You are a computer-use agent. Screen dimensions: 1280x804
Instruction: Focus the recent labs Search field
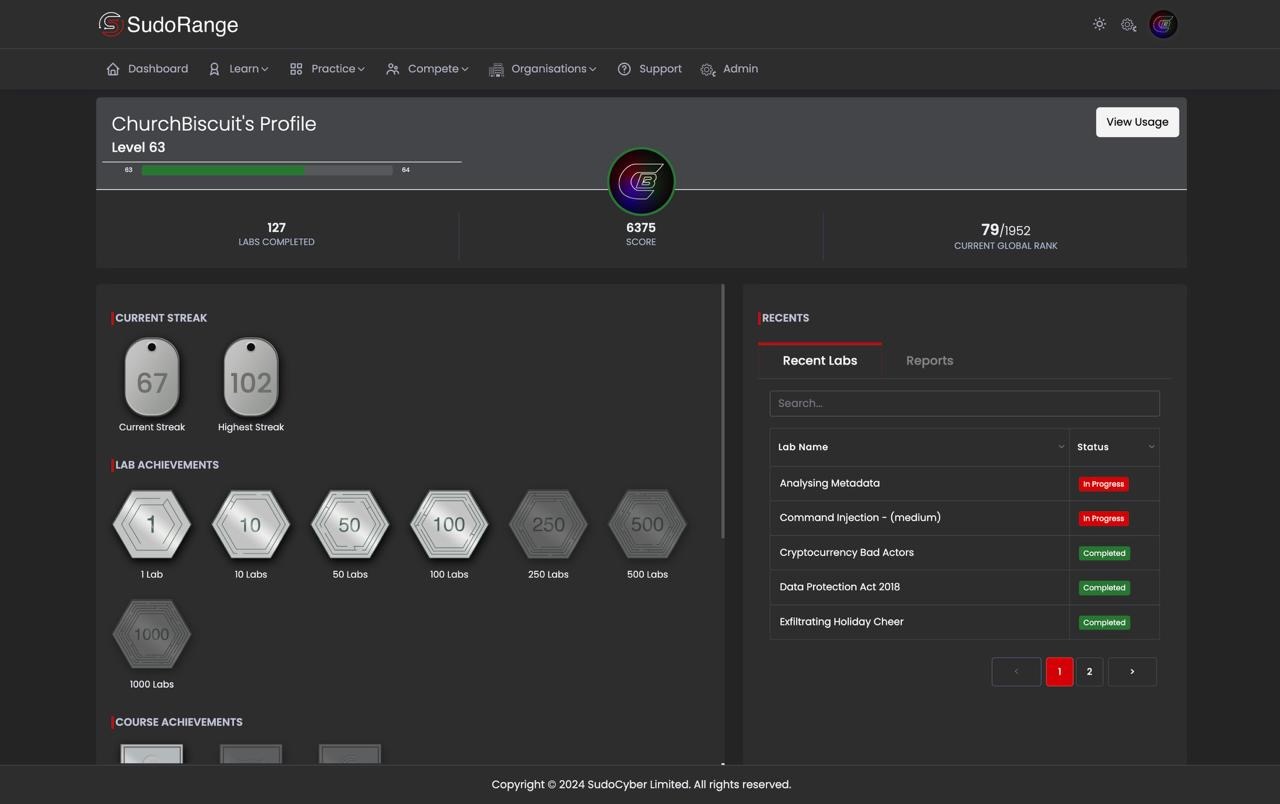coord(964,403)
